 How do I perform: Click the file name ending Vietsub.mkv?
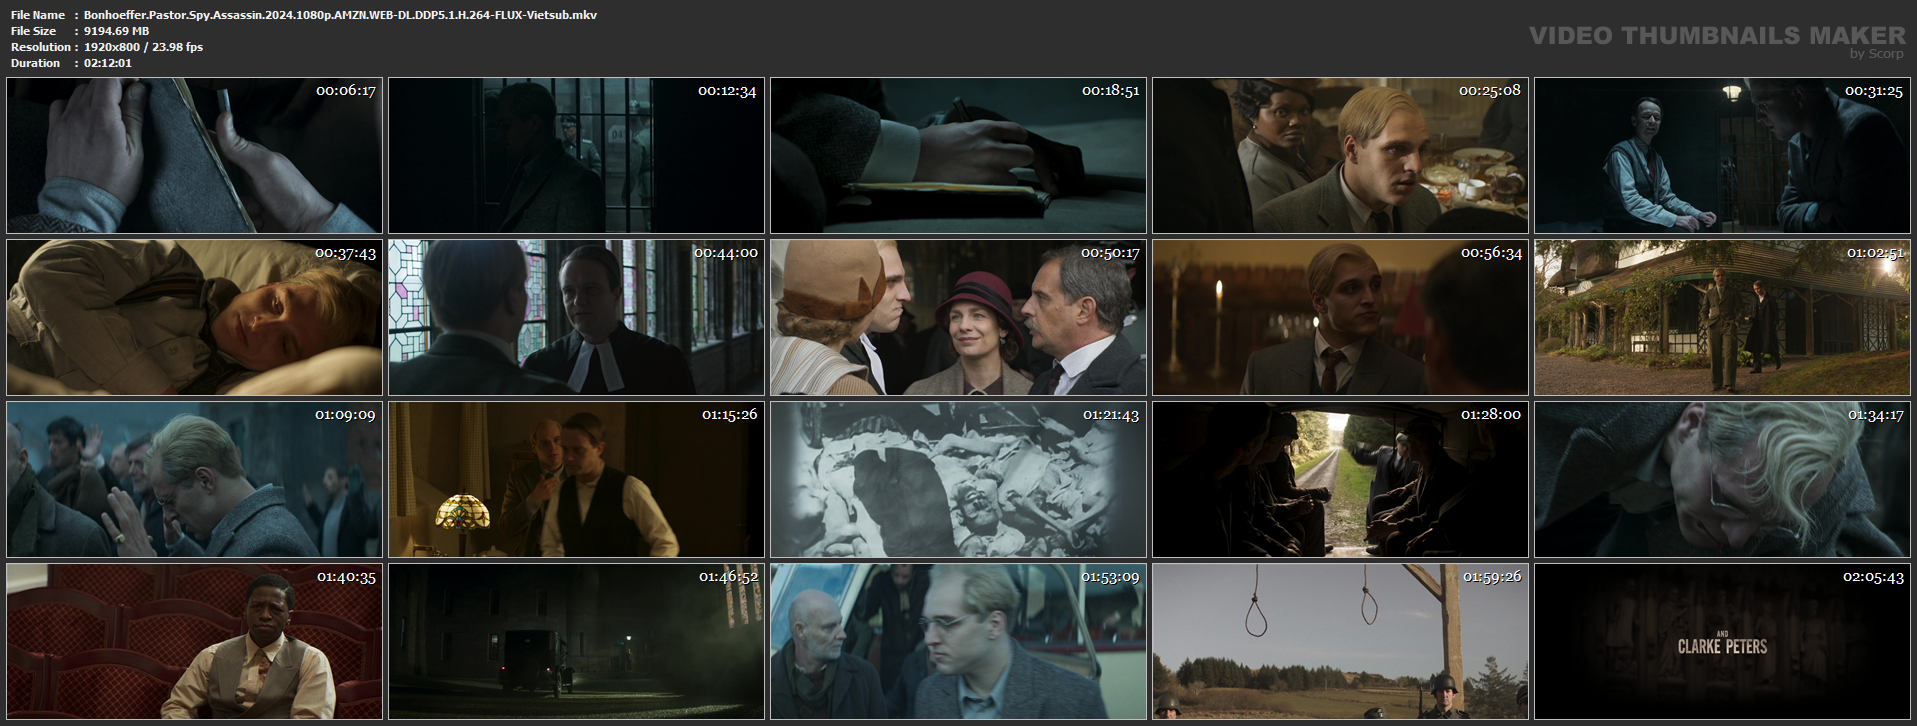pos(340,15)
